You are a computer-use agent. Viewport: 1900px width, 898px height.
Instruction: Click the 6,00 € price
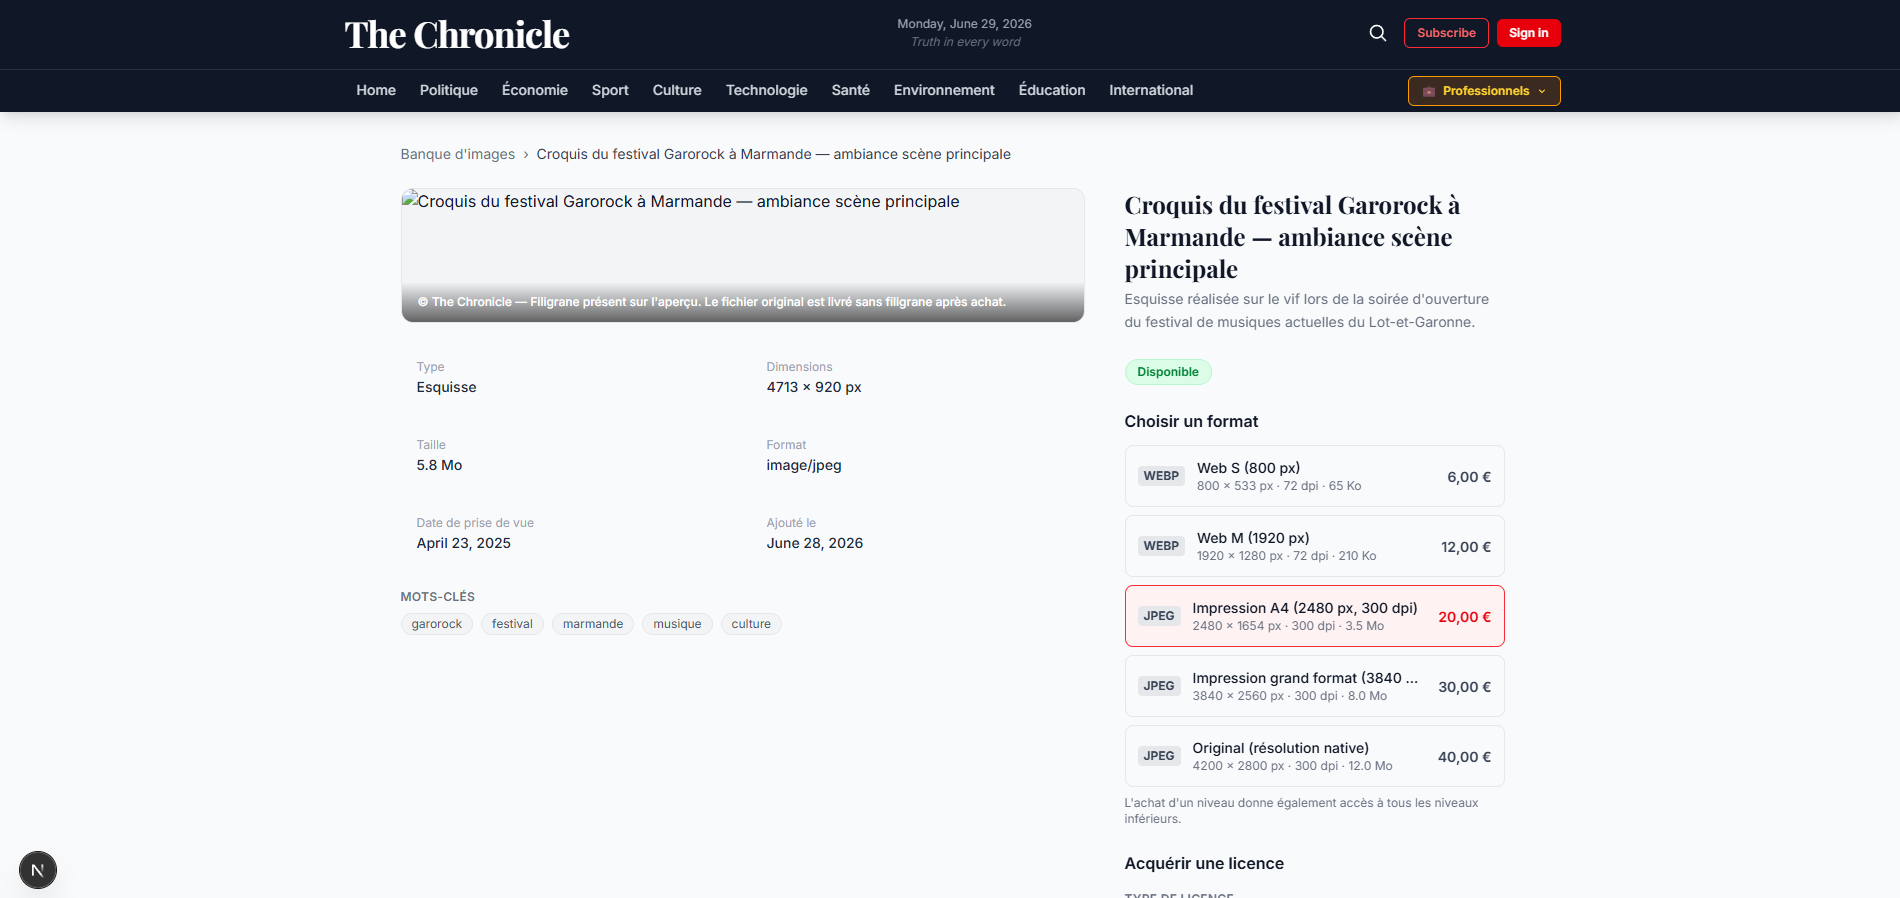[x=1469, y=477]
